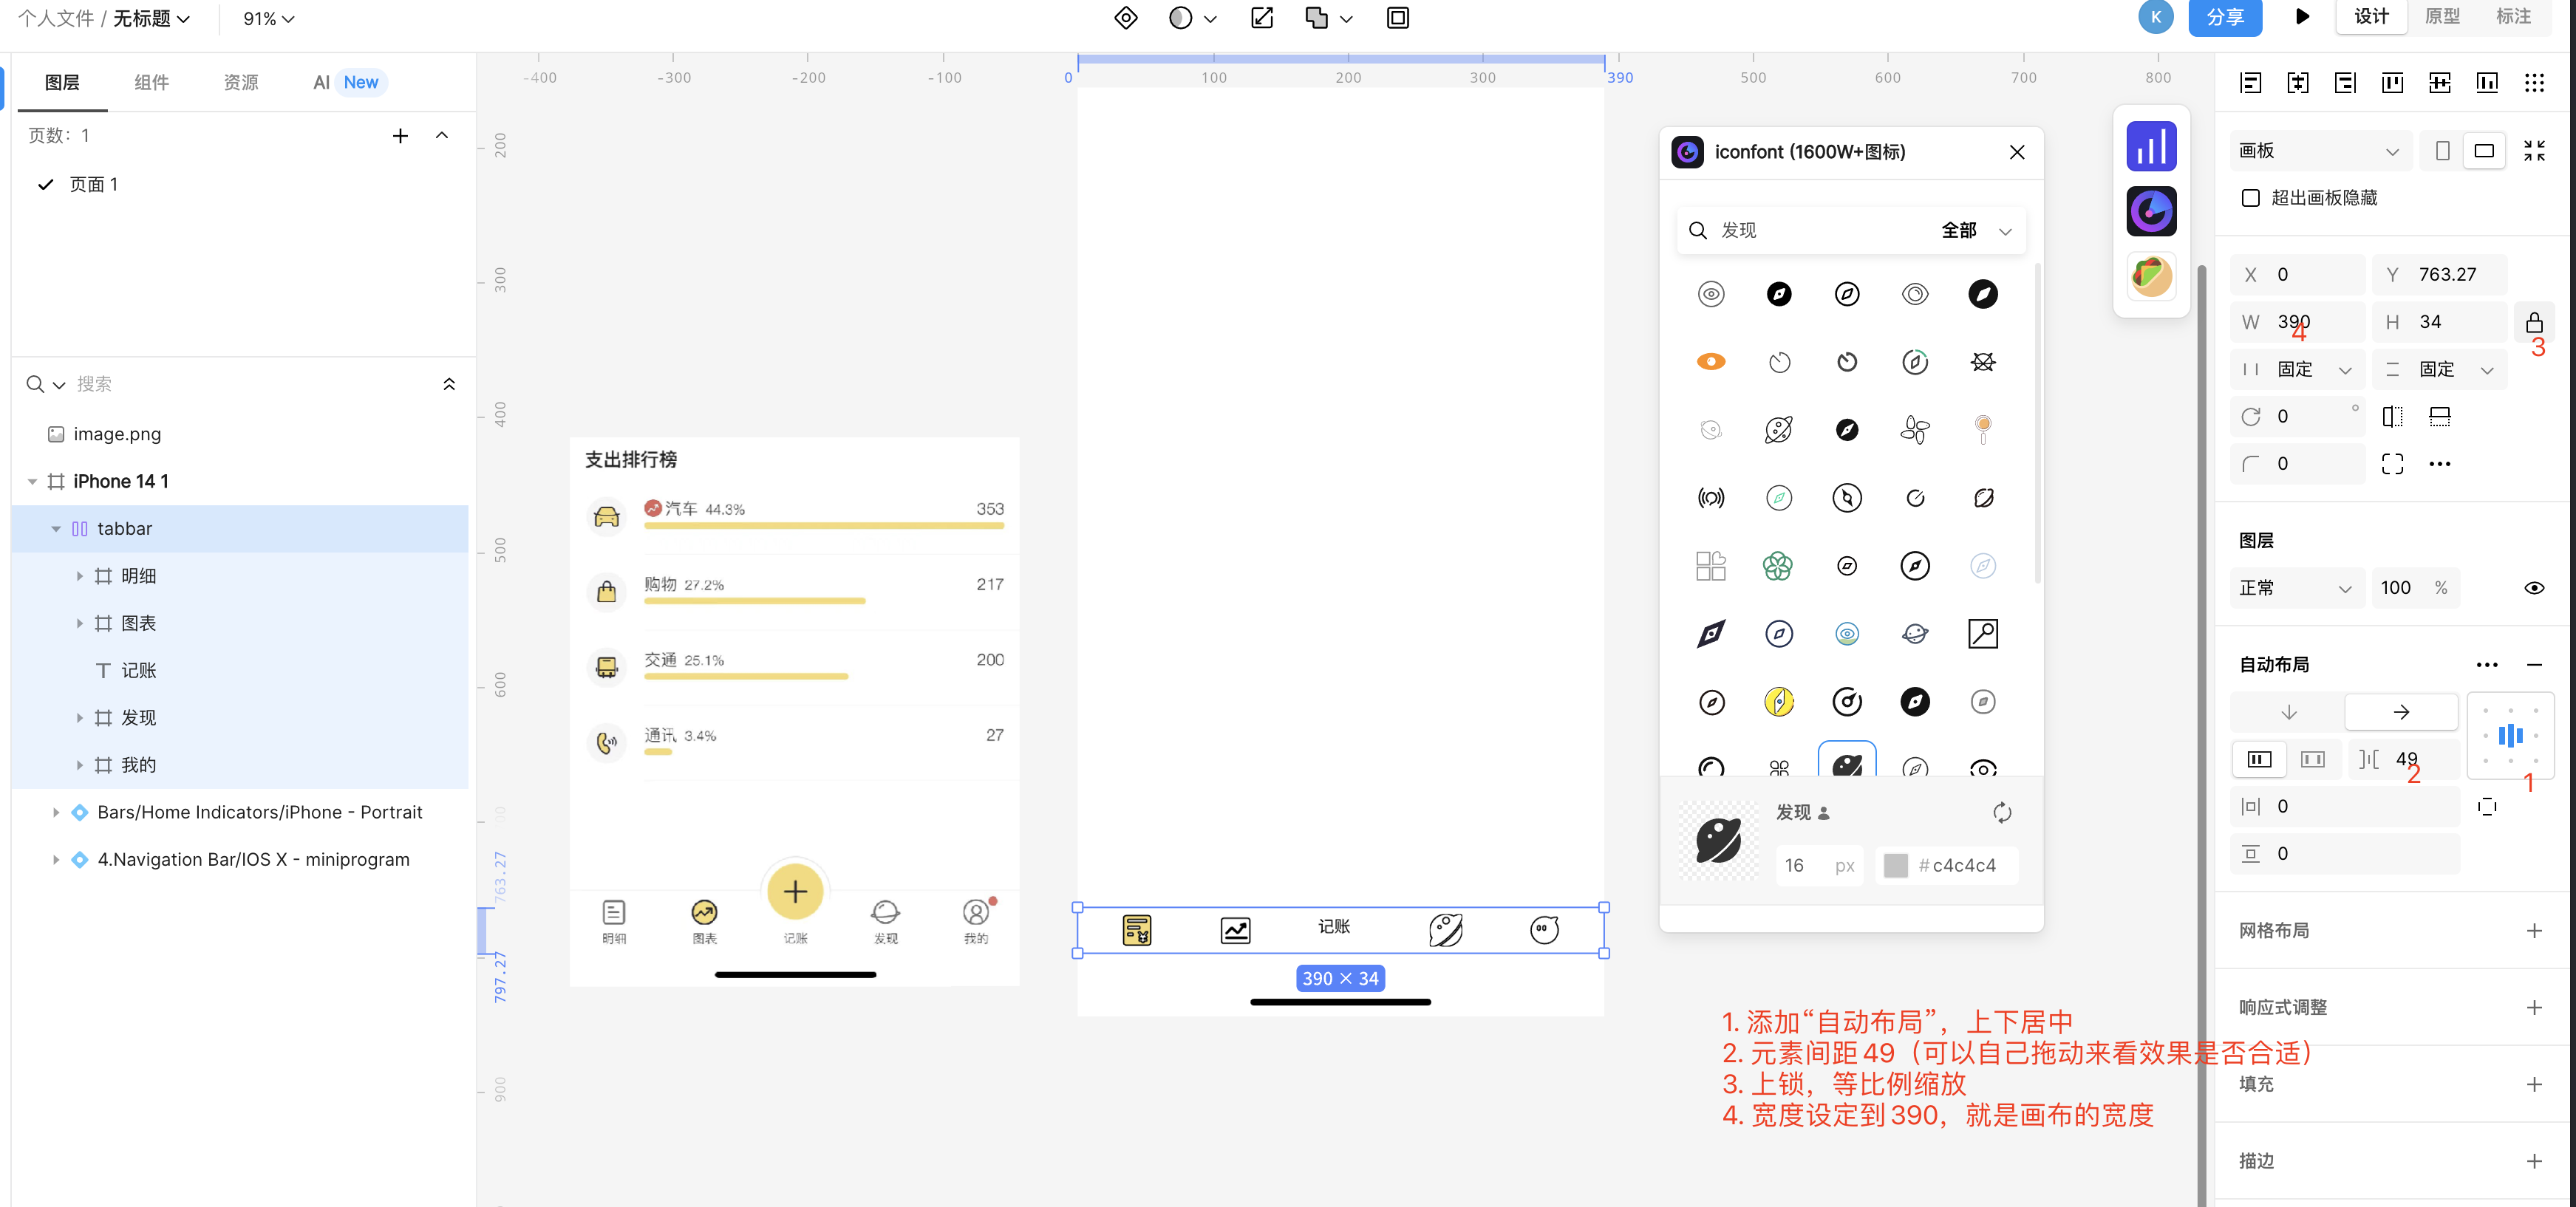The image size is (2576, 1207).
Task: Open the blue bar-chart plugin
Action: (2151, 146)
